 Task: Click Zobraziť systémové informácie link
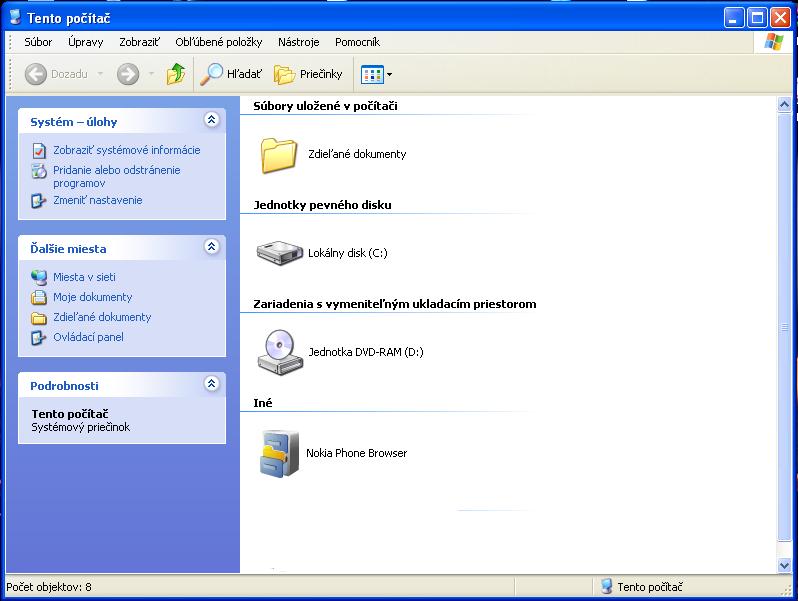126,150
